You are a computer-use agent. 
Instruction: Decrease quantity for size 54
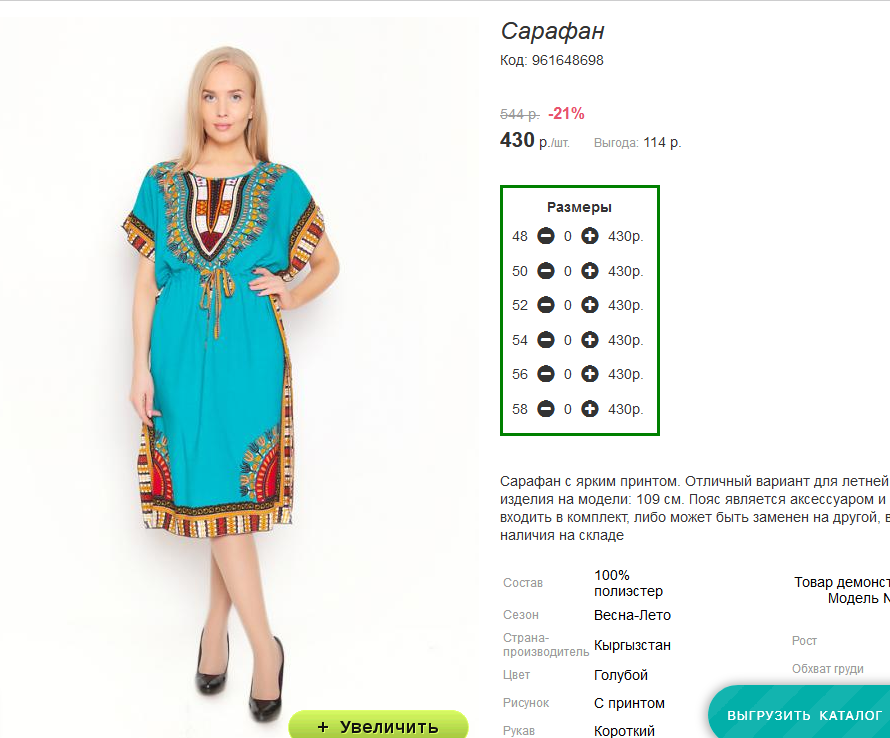[x=546, y=340]
